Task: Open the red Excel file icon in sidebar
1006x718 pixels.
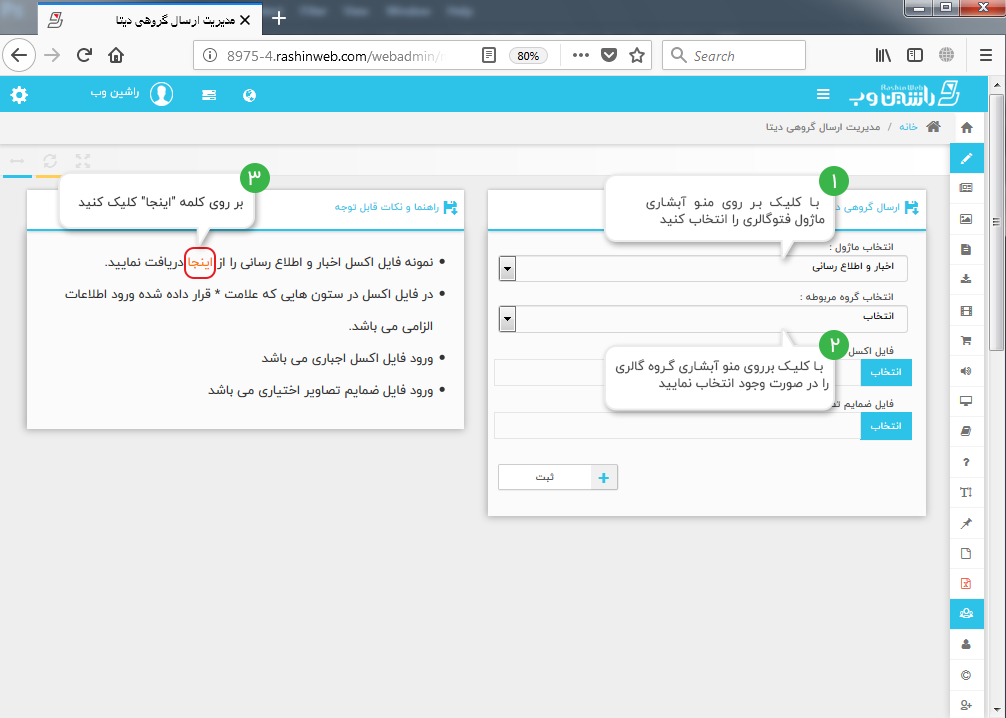Action: coord(966,583)
